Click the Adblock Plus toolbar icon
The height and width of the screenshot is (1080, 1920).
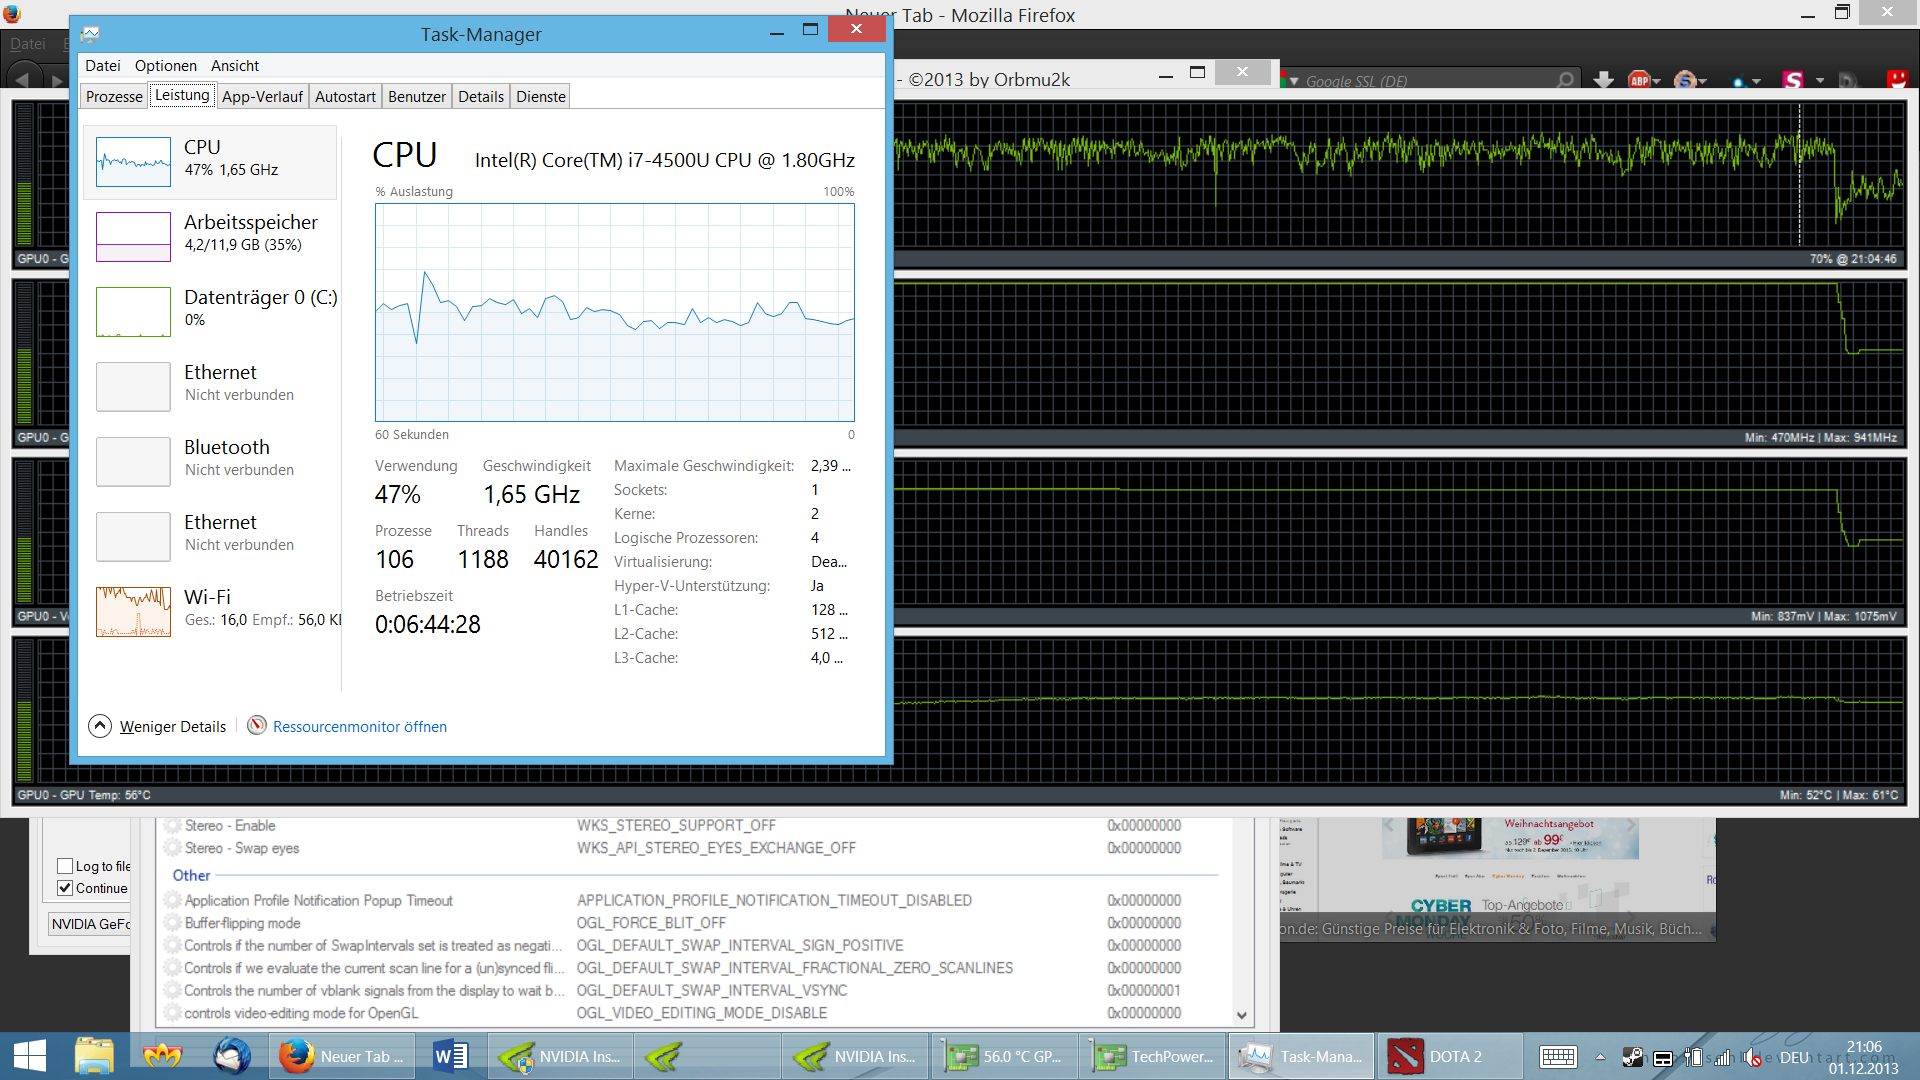[x=1638, y=80]
